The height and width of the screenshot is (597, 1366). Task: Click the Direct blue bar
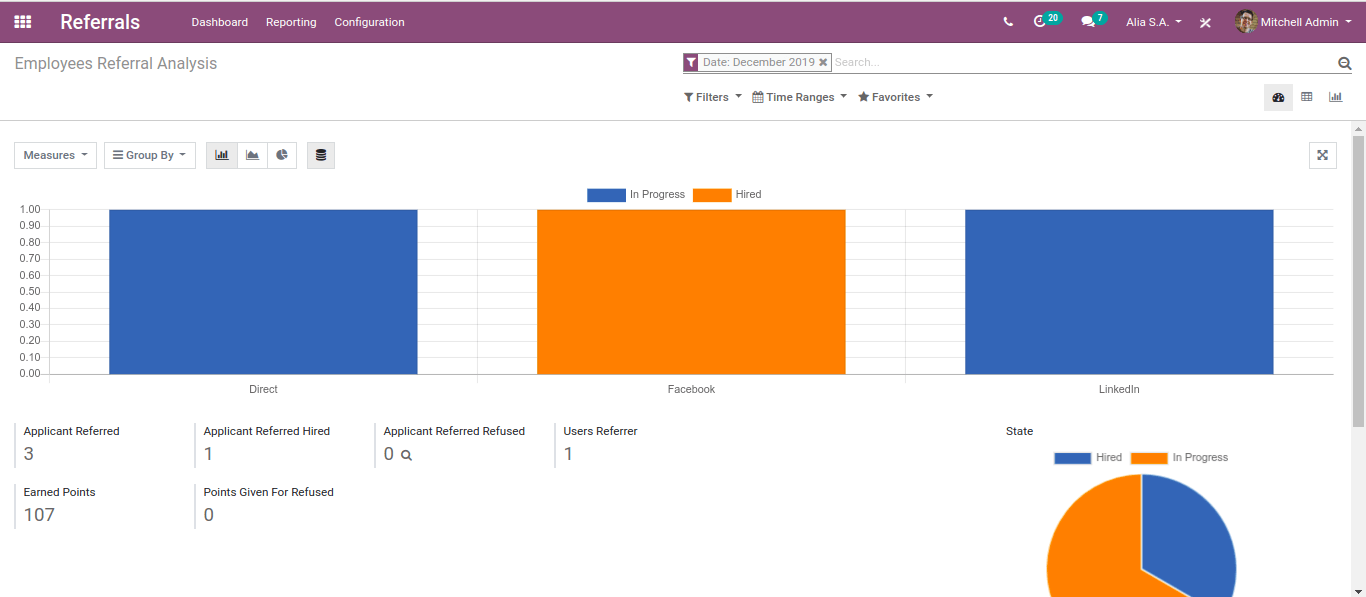pyautogui.click(x=263, y=292)
